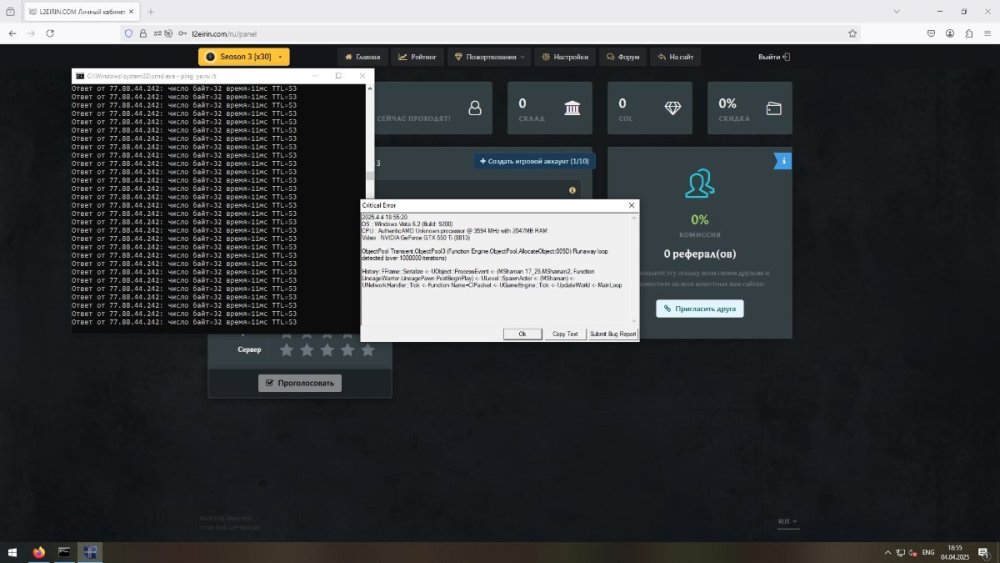Rate the server with the first star
The height and width of the screenshot is (563, 1000).
(286, 350)
